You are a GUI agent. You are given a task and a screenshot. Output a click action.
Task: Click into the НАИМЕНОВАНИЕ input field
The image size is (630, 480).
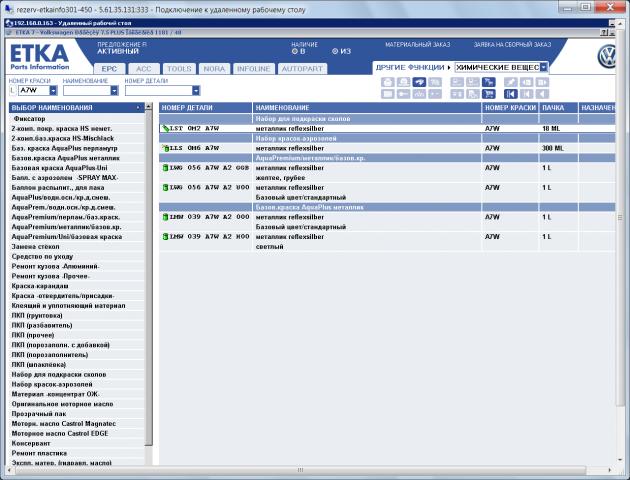click(87, 91)
